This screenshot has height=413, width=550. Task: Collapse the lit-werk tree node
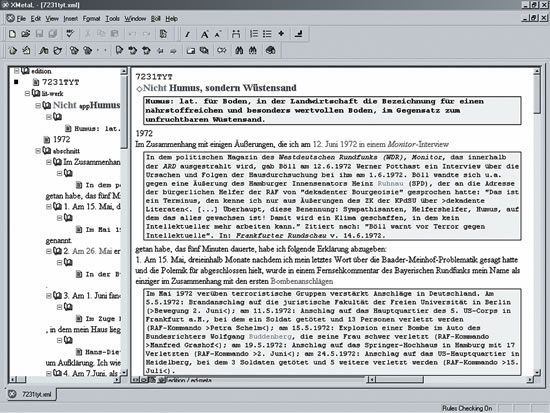pos(27,93)
